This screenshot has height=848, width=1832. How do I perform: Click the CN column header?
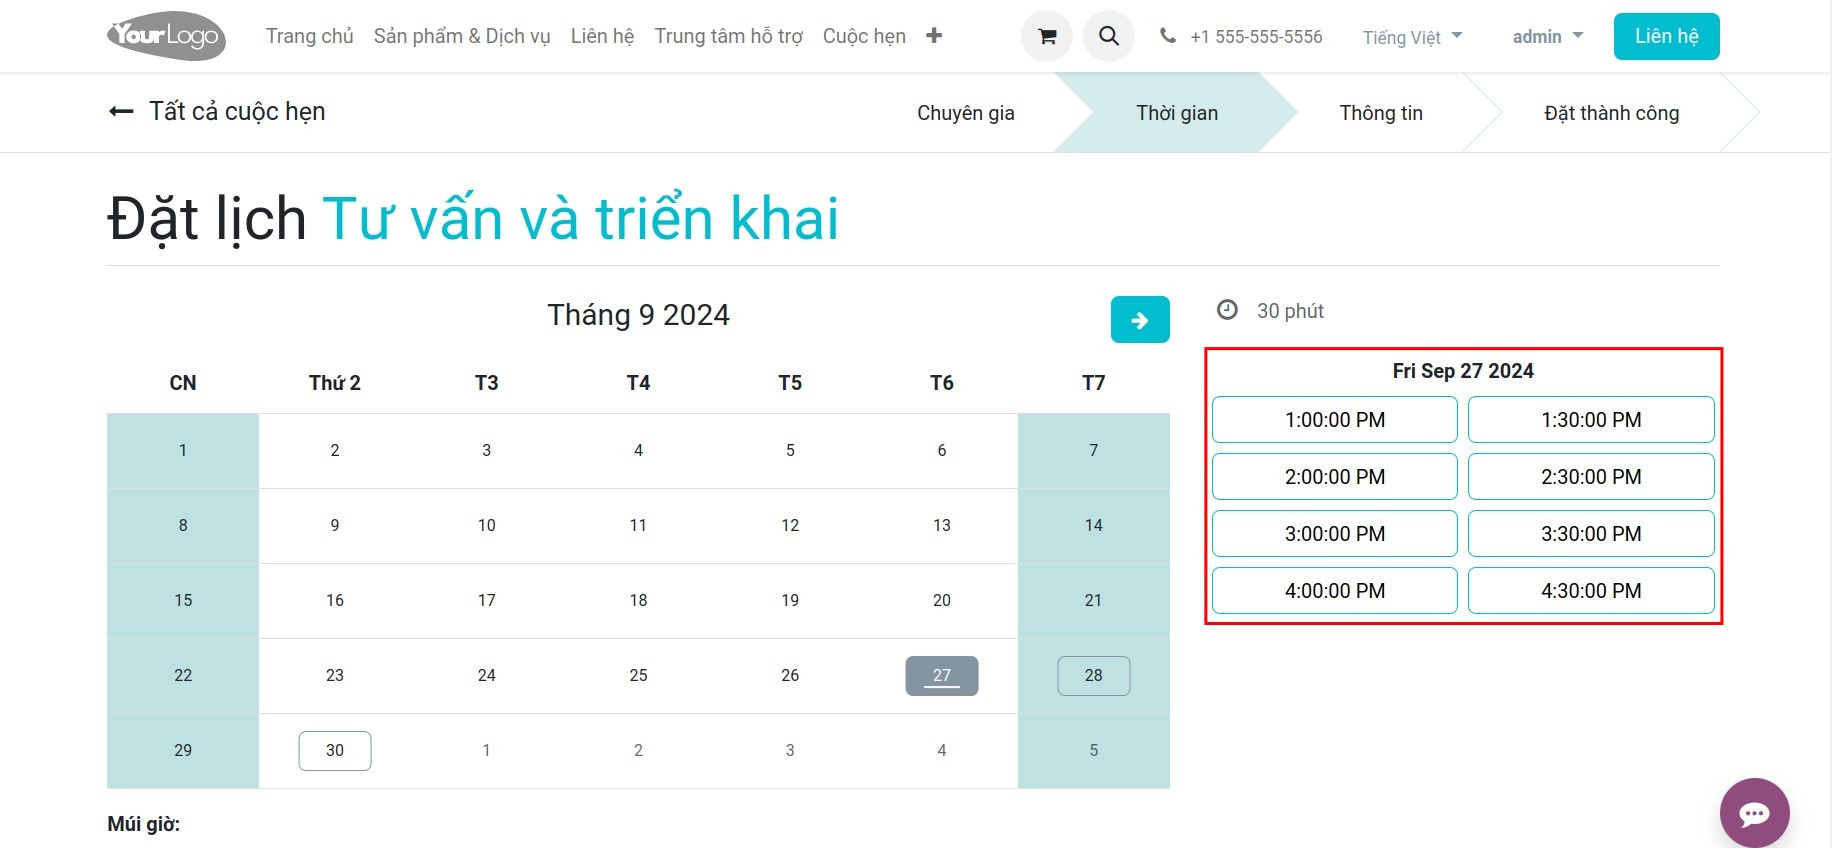[x=183, y=383]
